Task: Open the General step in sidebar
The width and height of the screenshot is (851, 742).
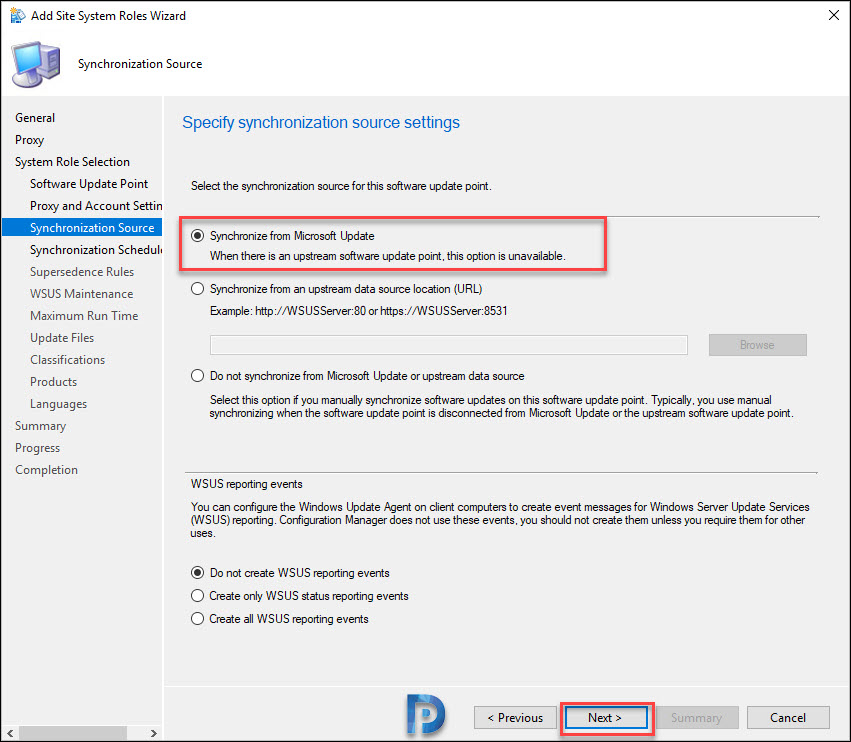Action: point(35,118)
